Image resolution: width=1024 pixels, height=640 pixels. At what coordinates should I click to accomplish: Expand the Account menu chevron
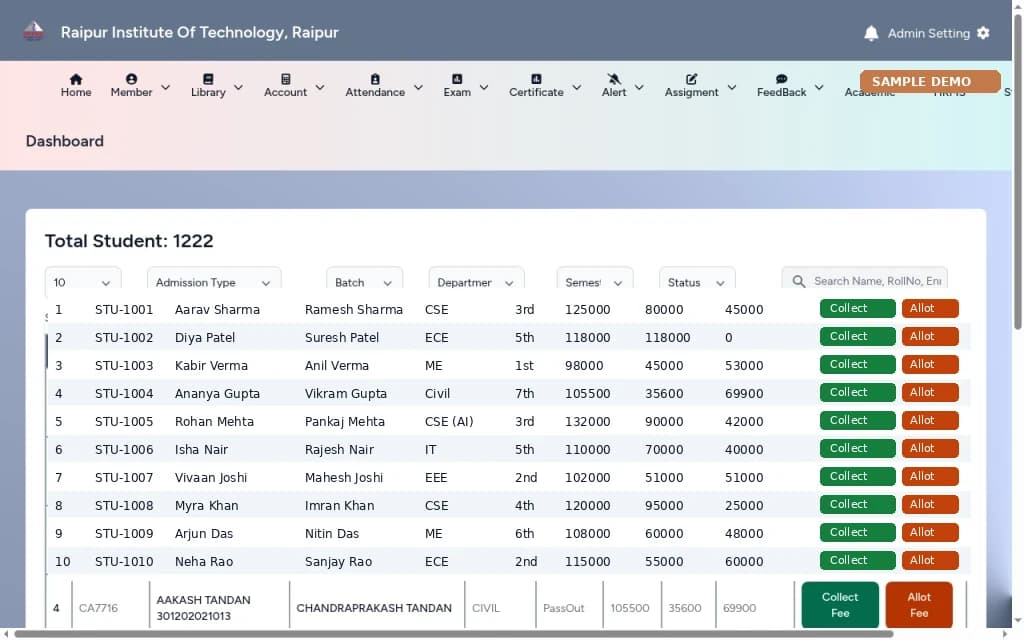click(320, 87)
